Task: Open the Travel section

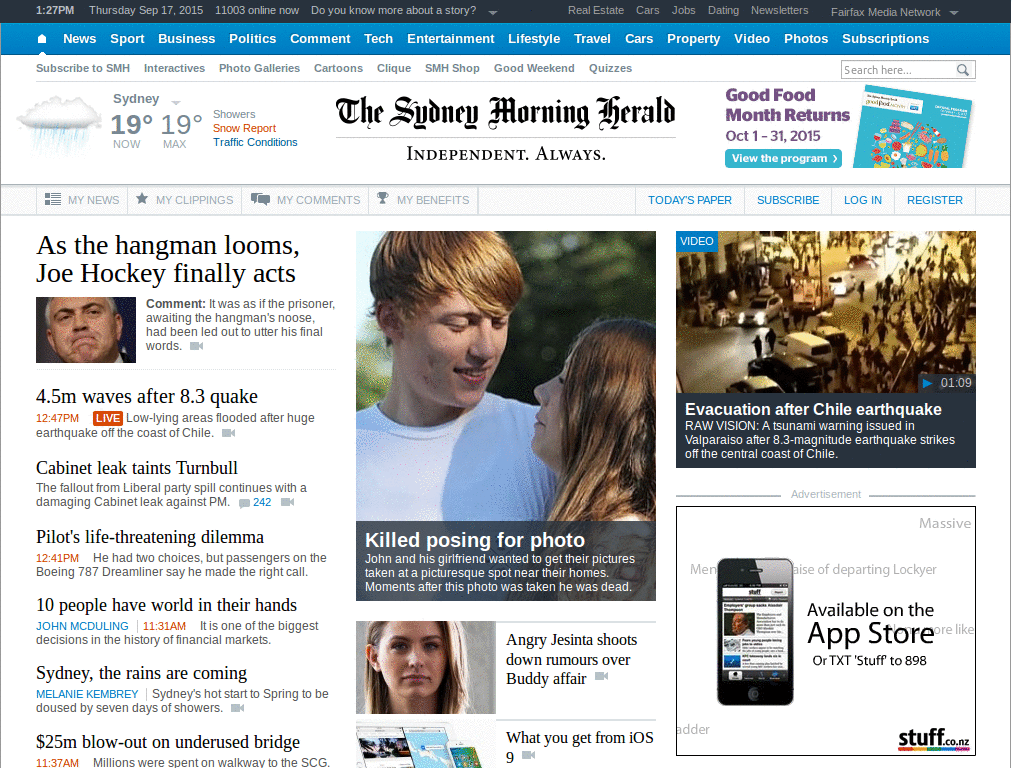Action: 592,39
